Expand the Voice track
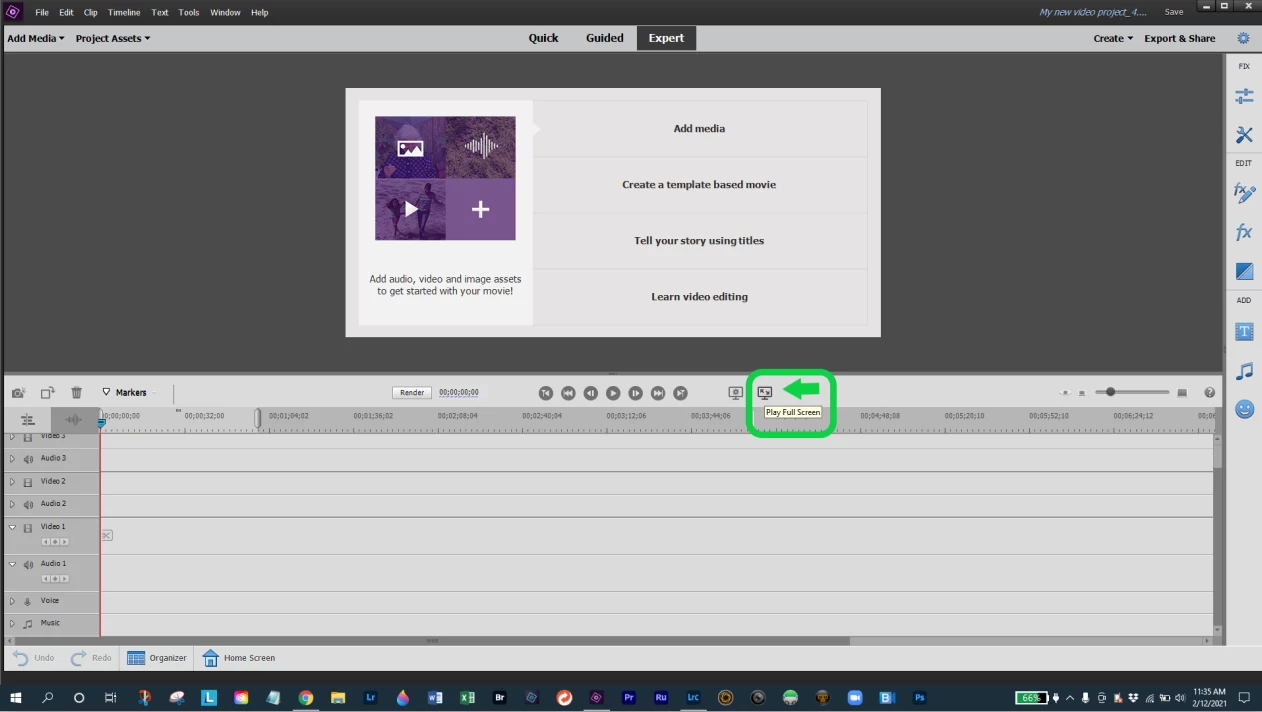Viewport: 1262px width, 712px height. (x=12, y=601)
